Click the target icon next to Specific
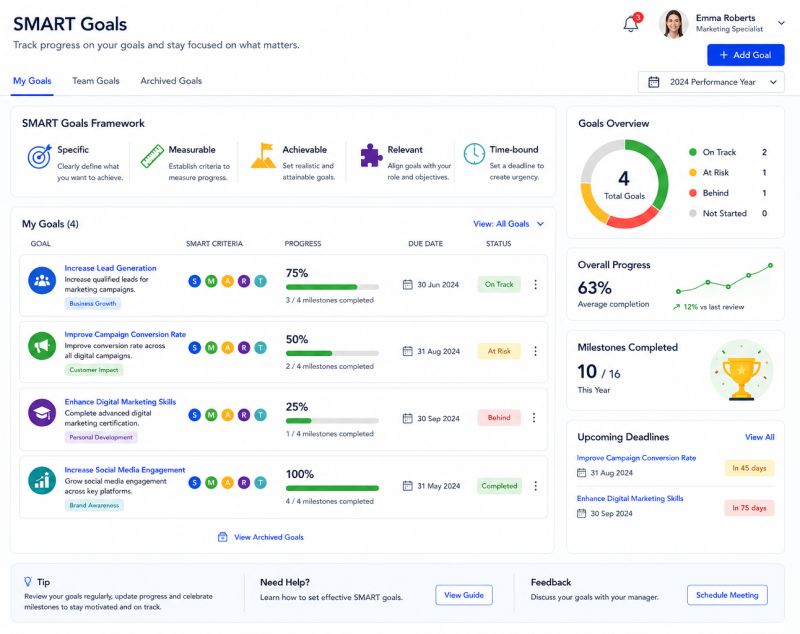 tap(39, 156)
